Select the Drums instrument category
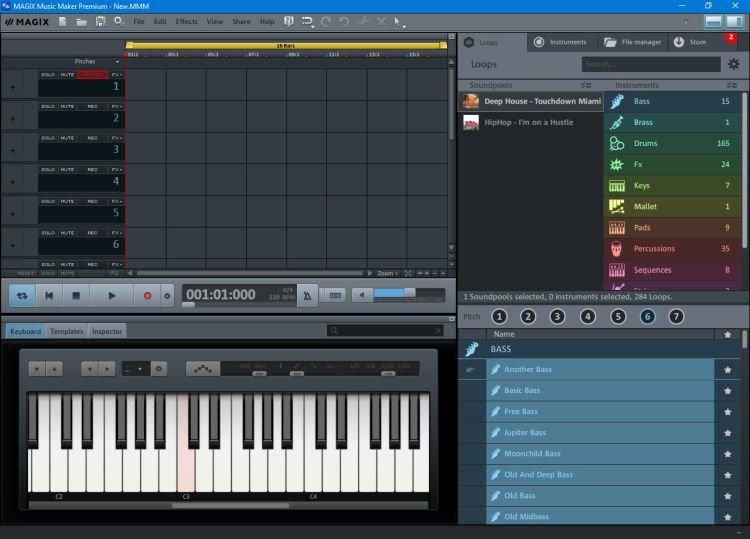Screen dimensions: 750x539 pyautogui.click(x=672, y=143)
